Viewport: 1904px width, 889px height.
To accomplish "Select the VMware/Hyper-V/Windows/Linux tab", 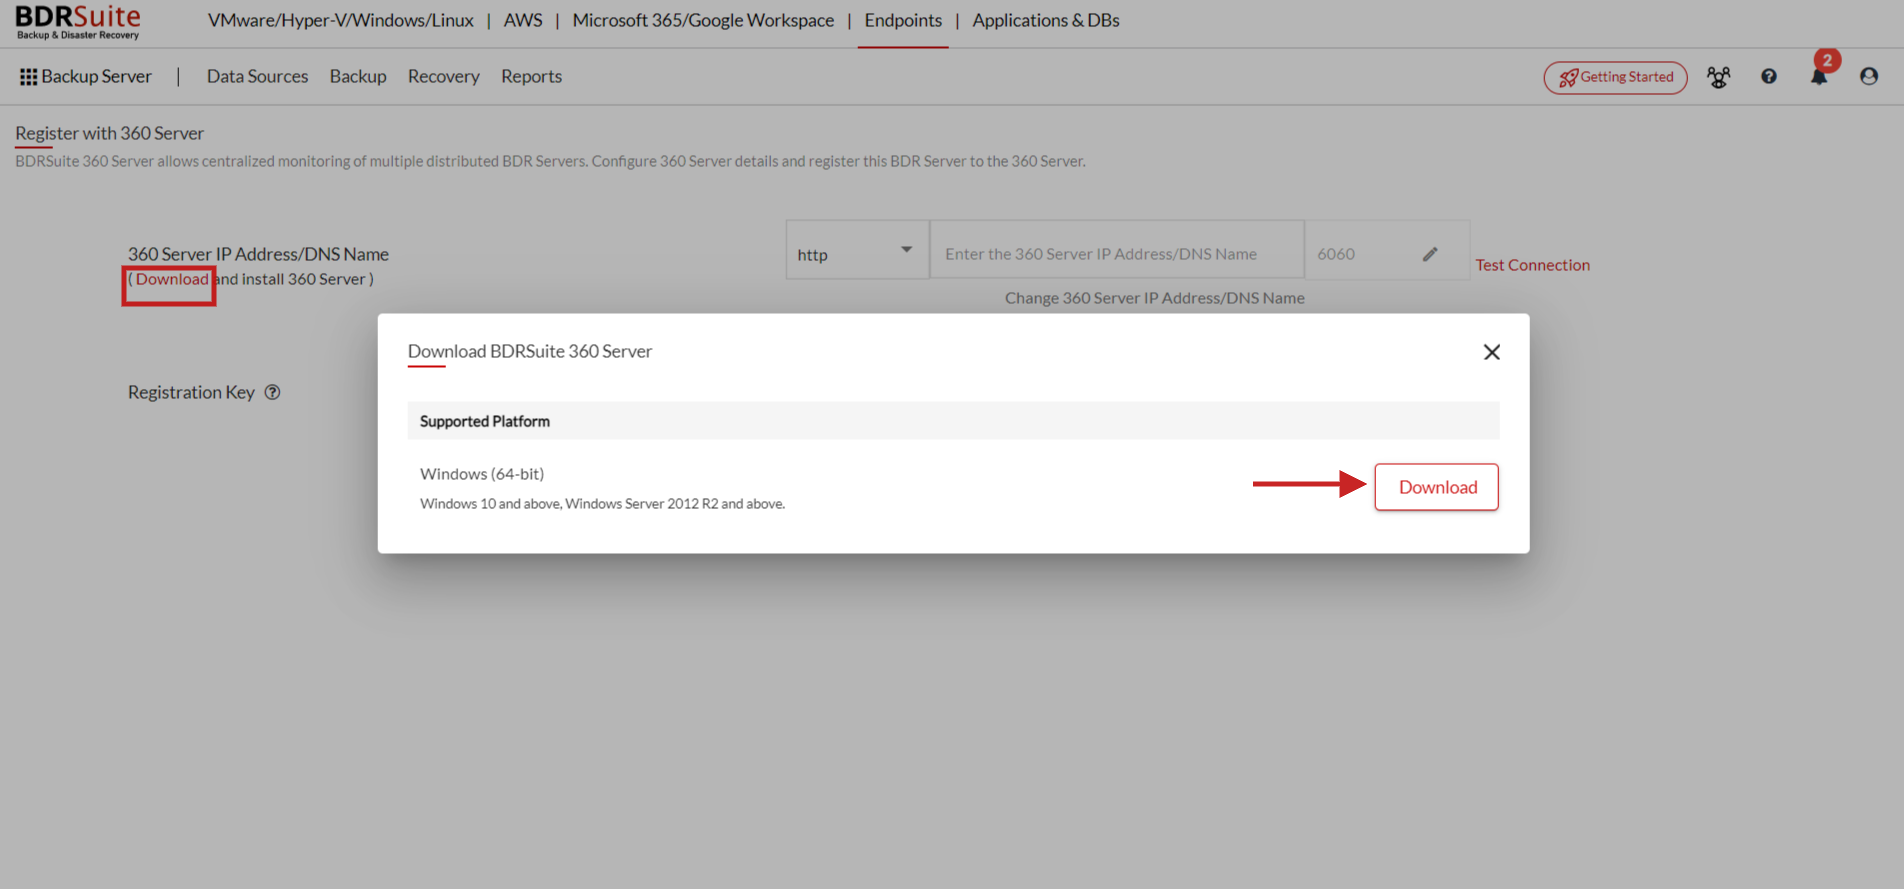I will click(340, 20).
